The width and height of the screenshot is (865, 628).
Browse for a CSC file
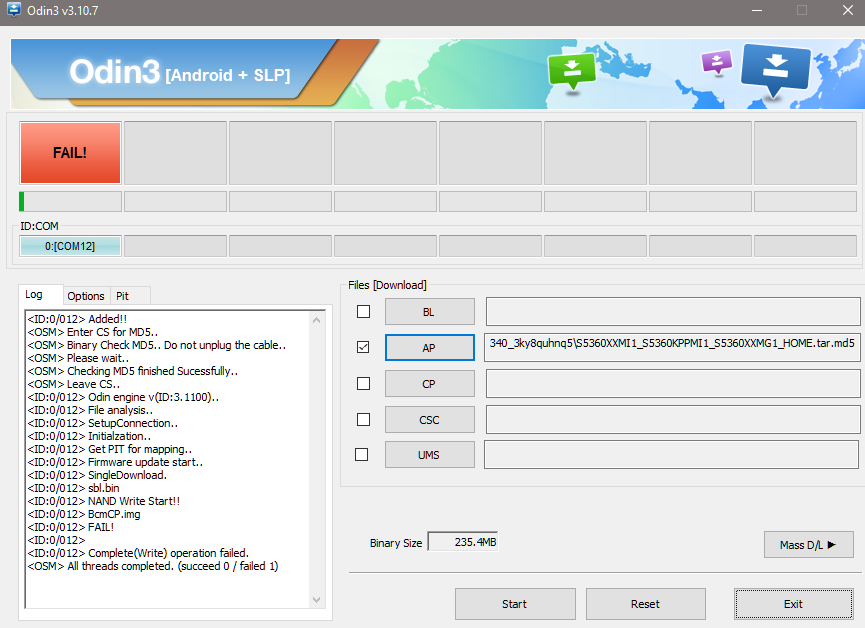pos(429,420)
